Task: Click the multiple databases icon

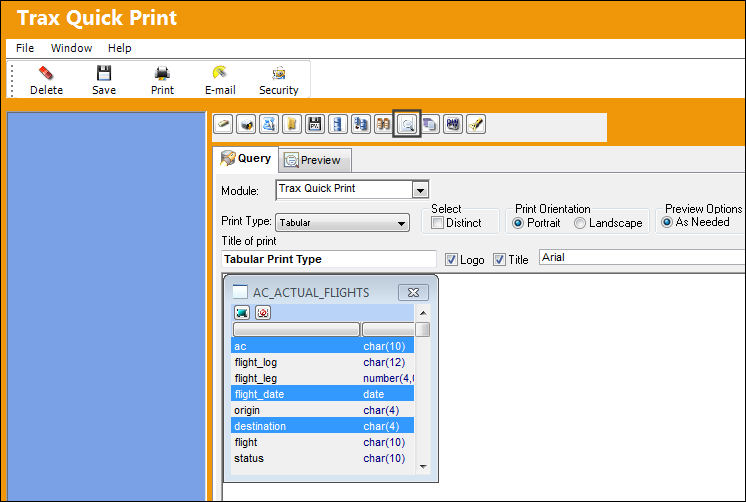Action: (361, 125)
